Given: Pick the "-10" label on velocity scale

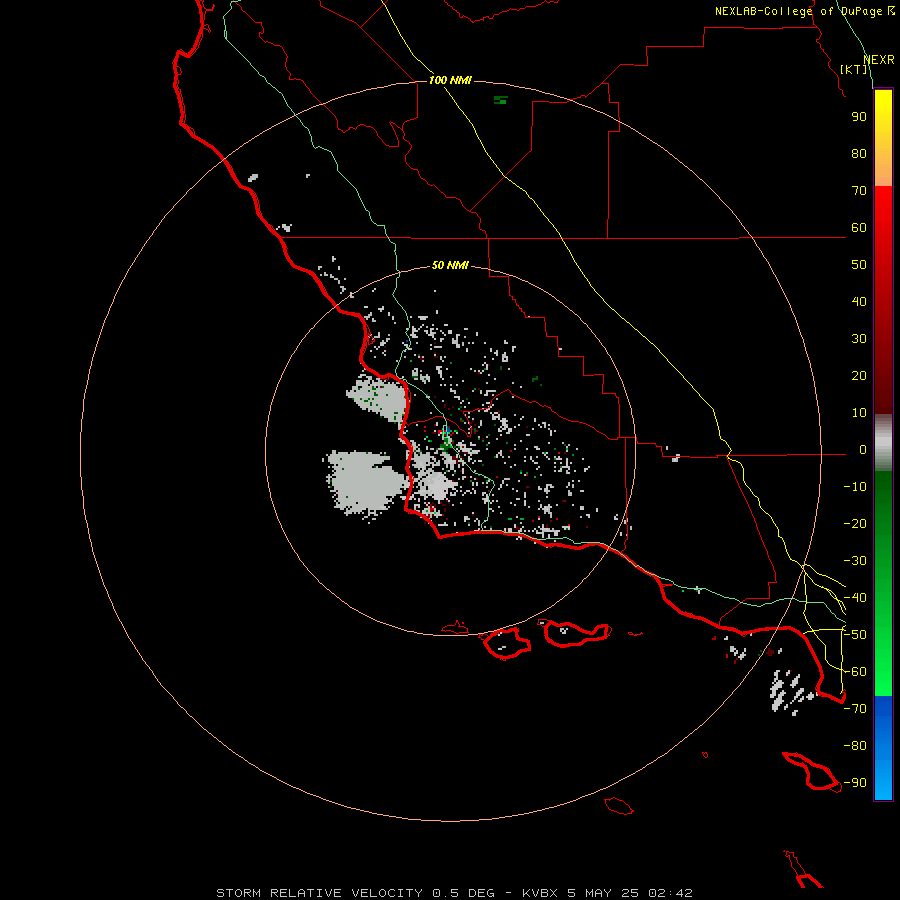Looking at the screenshot, I should pos(855,487).
